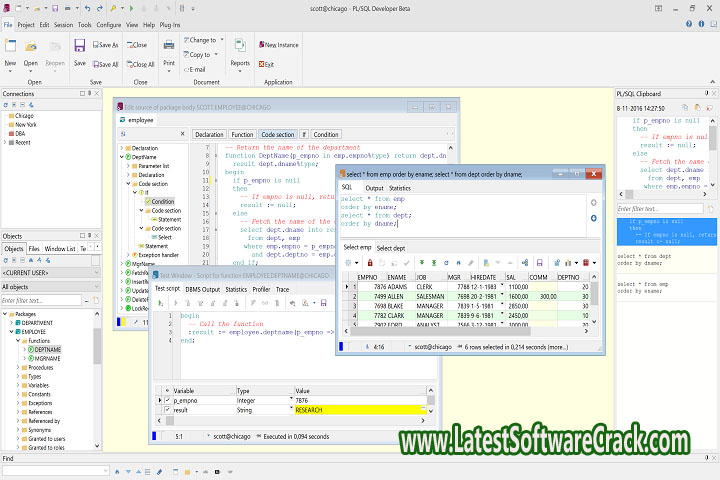Click the New document ribbon icon
Image resolution: width=720 pixels, height=480 pixels.
coord(10,46)
